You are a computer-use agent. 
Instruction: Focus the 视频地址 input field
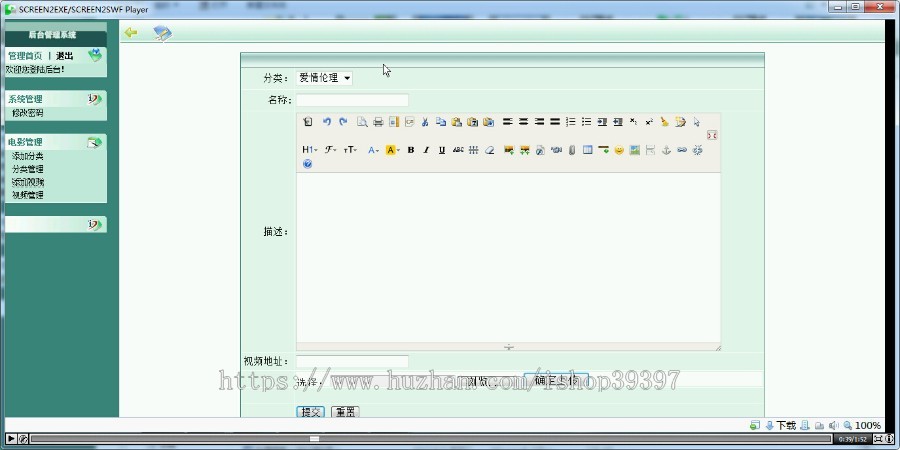(352, 361)
